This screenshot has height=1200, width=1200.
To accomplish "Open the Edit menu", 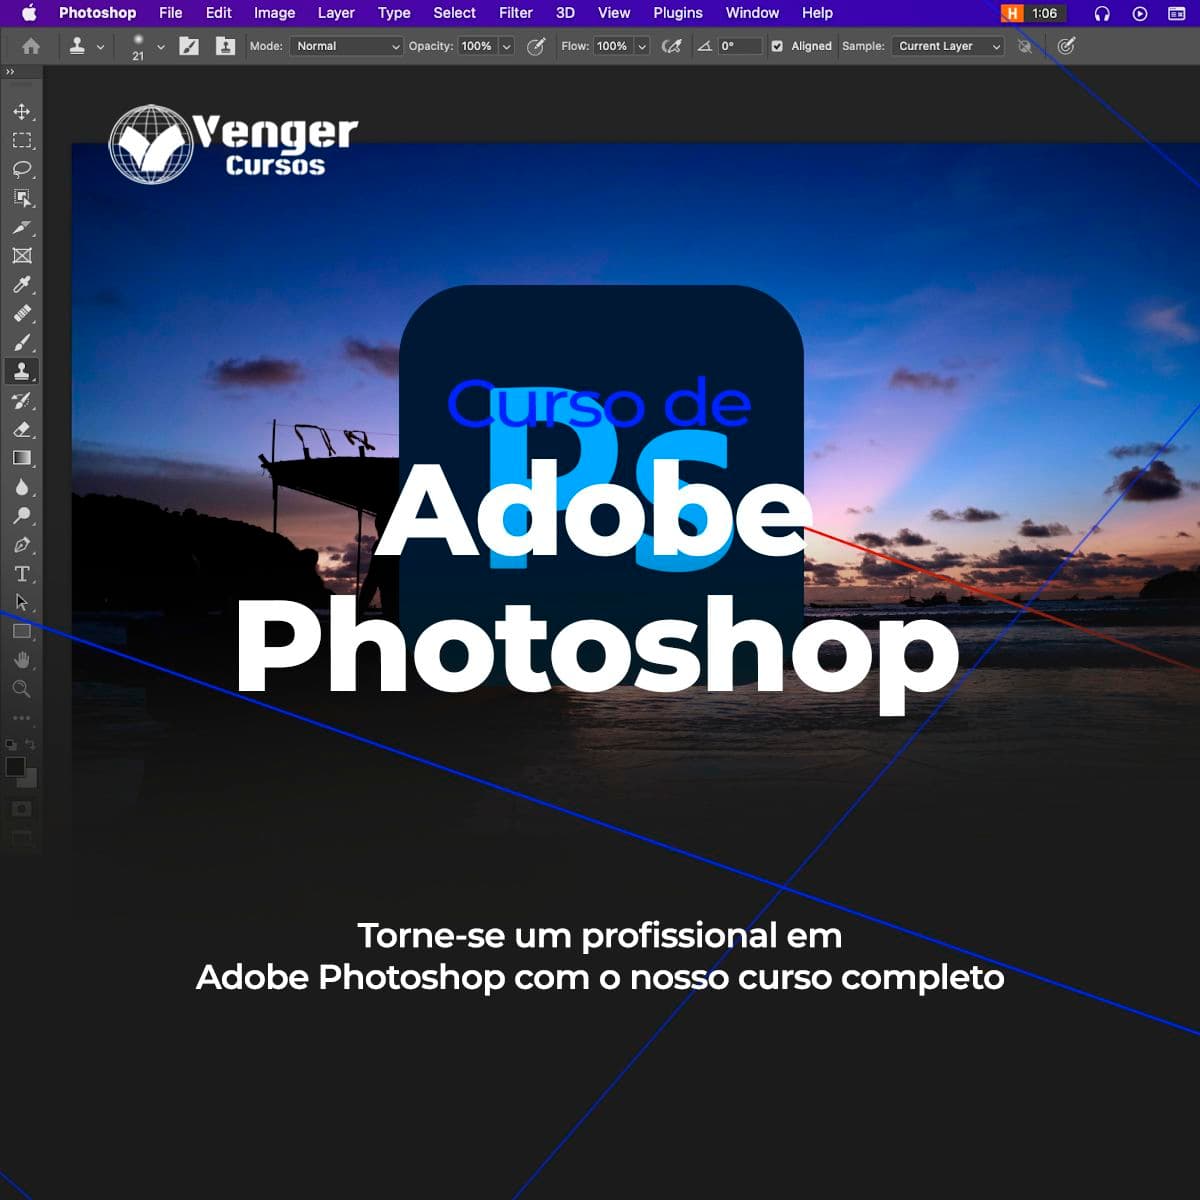I will [218, 13].
